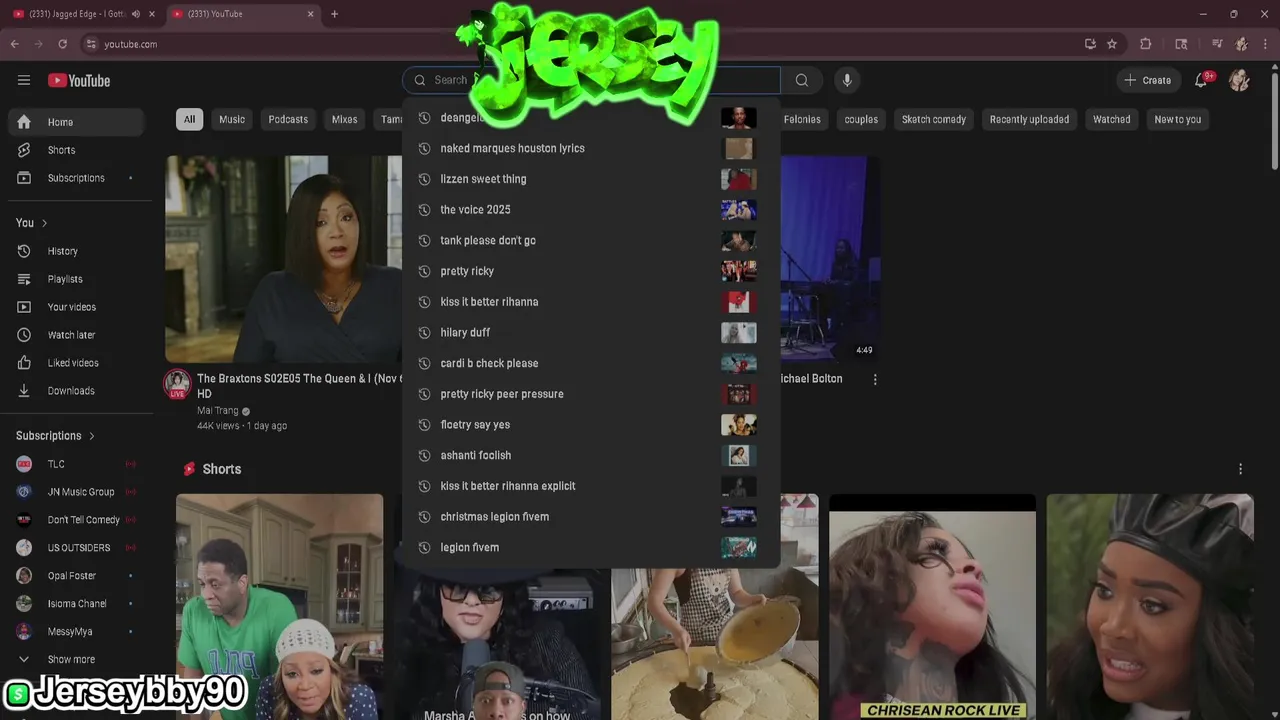Image resolution: width=1280 pixels, height=720 pixels.
Task: Choose suggestion 'christmas legion fivem'
Action: click(x=591, y=517)
